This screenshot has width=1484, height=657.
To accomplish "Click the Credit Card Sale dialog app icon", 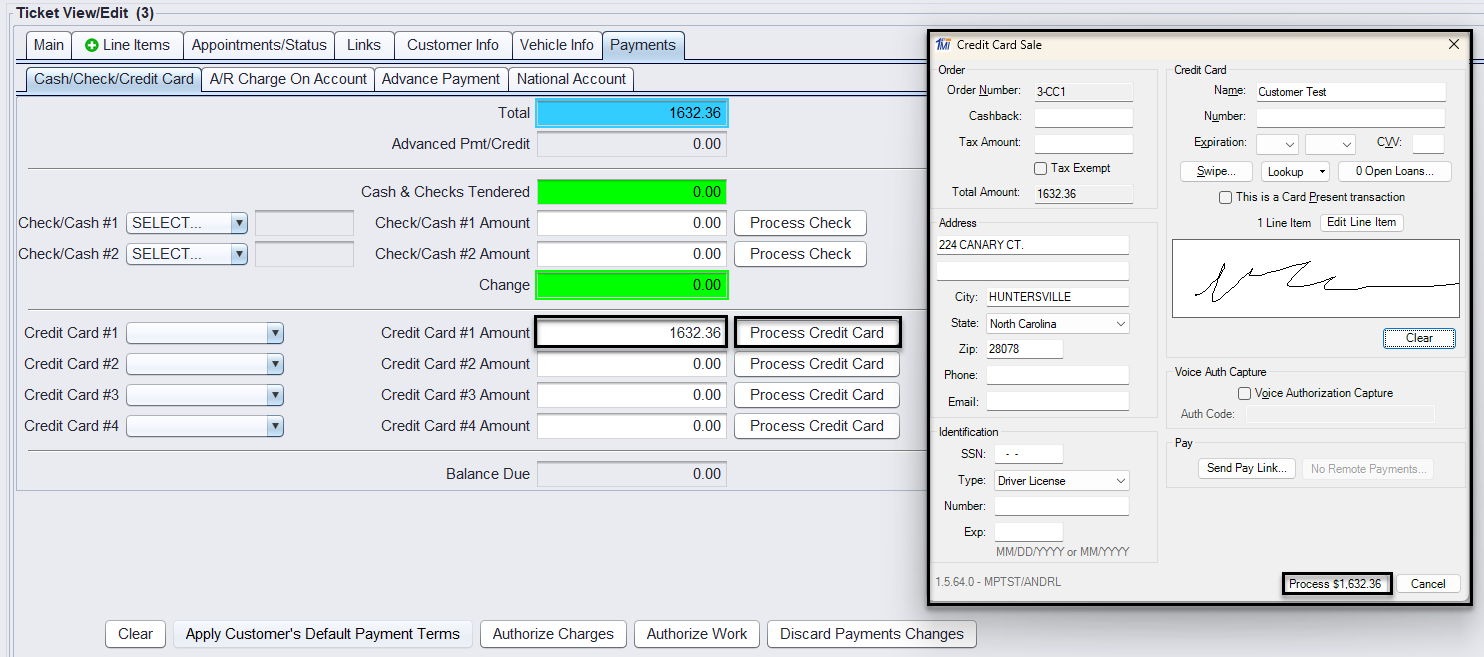I will point(943,45).
